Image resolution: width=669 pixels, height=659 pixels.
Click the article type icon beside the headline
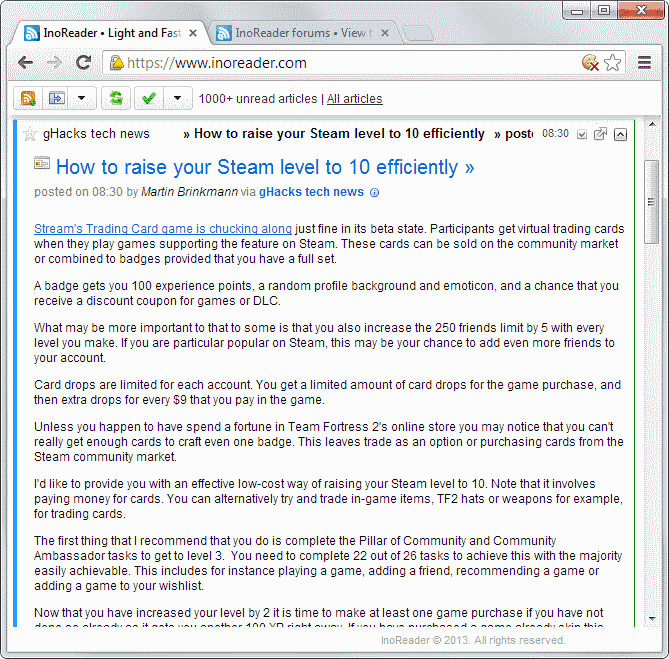(x=42, y=163)
